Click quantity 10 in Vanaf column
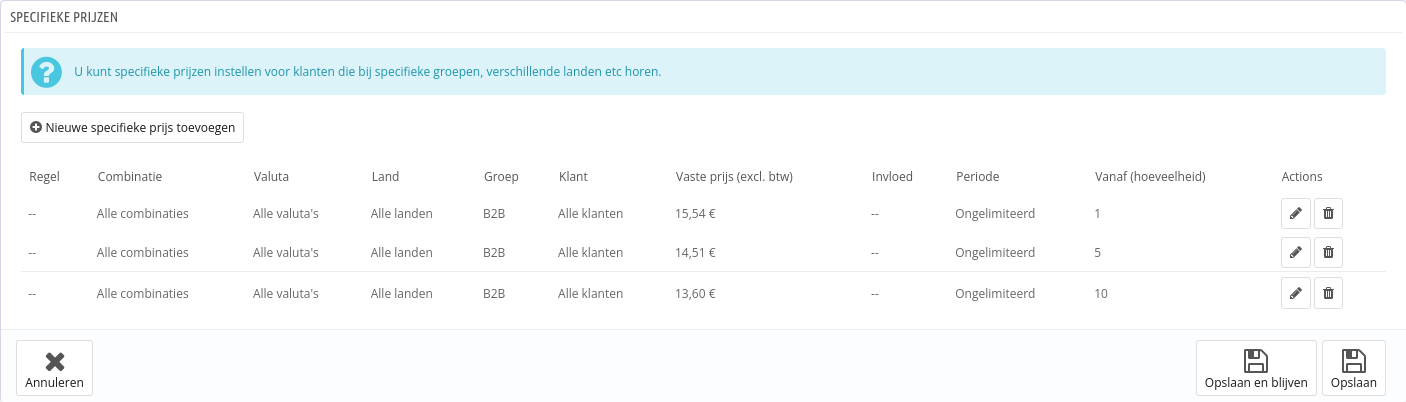Image resolution: width=1406 pixels, height=402 pixels. pyautogui.click(x=1101, y=293)
